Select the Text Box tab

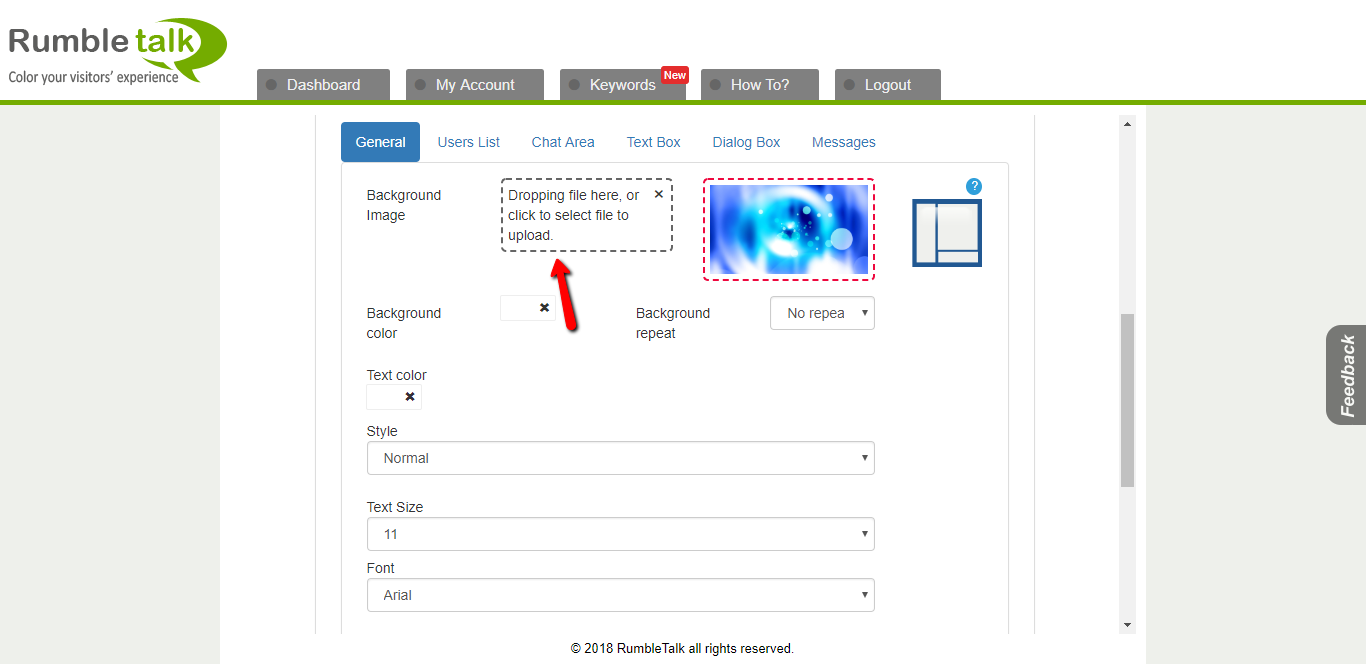pyautogui.click(x=653, y=142)
